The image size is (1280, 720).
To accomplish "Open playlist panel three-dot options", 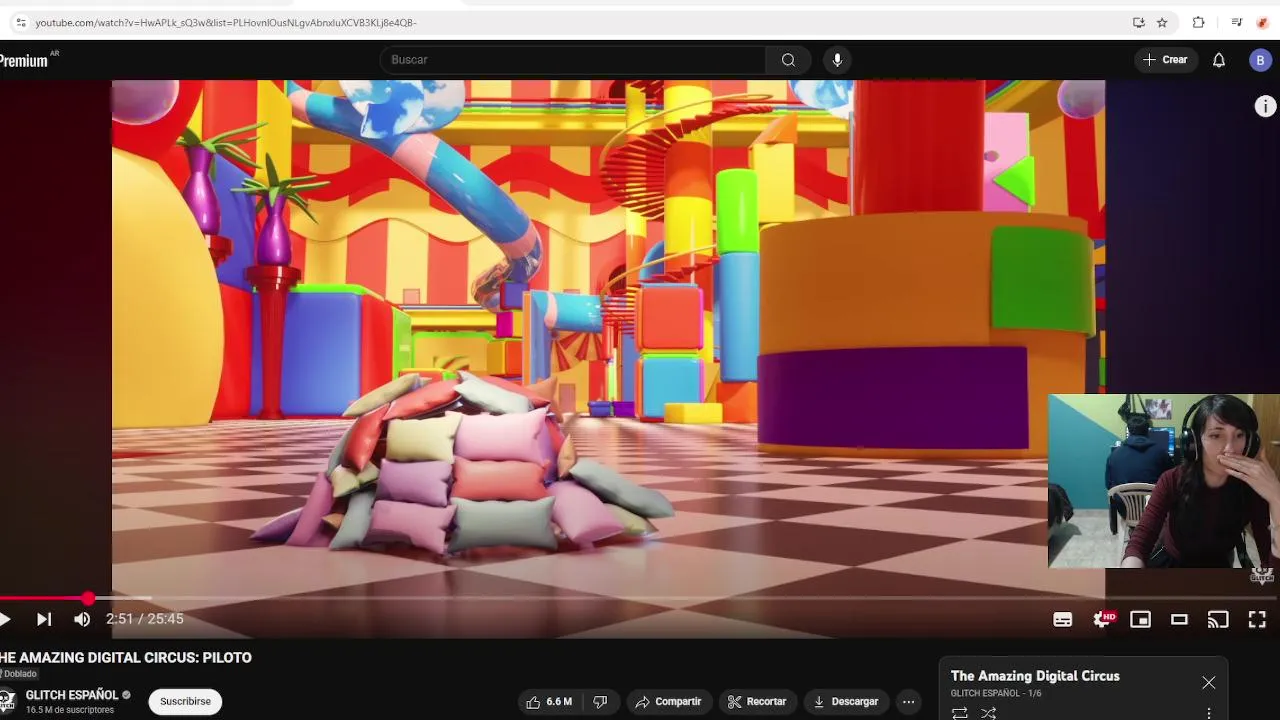I will (x=1209, y=713).
